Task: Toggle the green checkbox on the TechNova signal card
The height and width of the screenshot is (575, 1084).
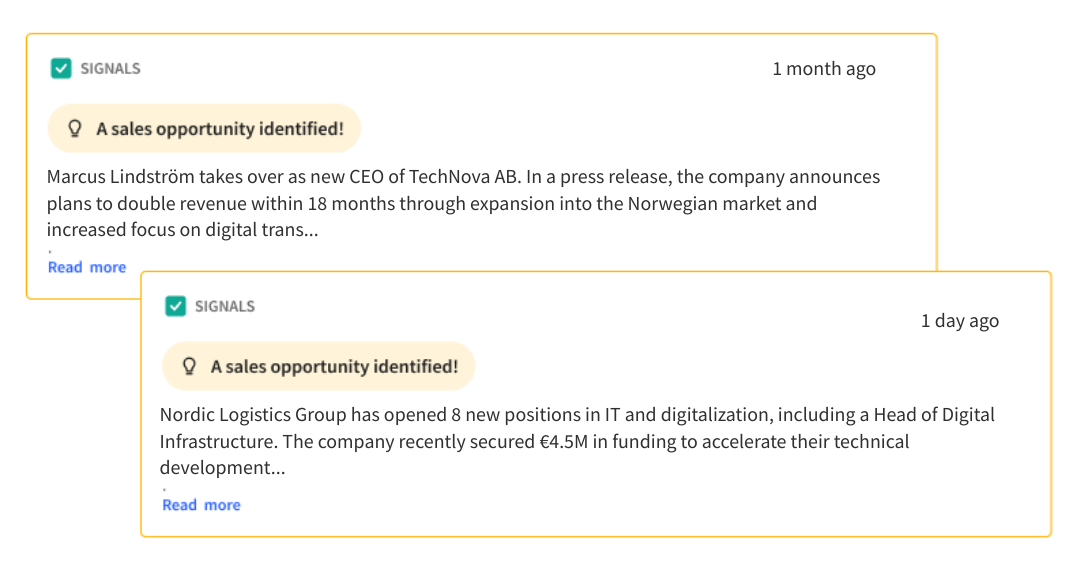Action: tap(61, 69)
